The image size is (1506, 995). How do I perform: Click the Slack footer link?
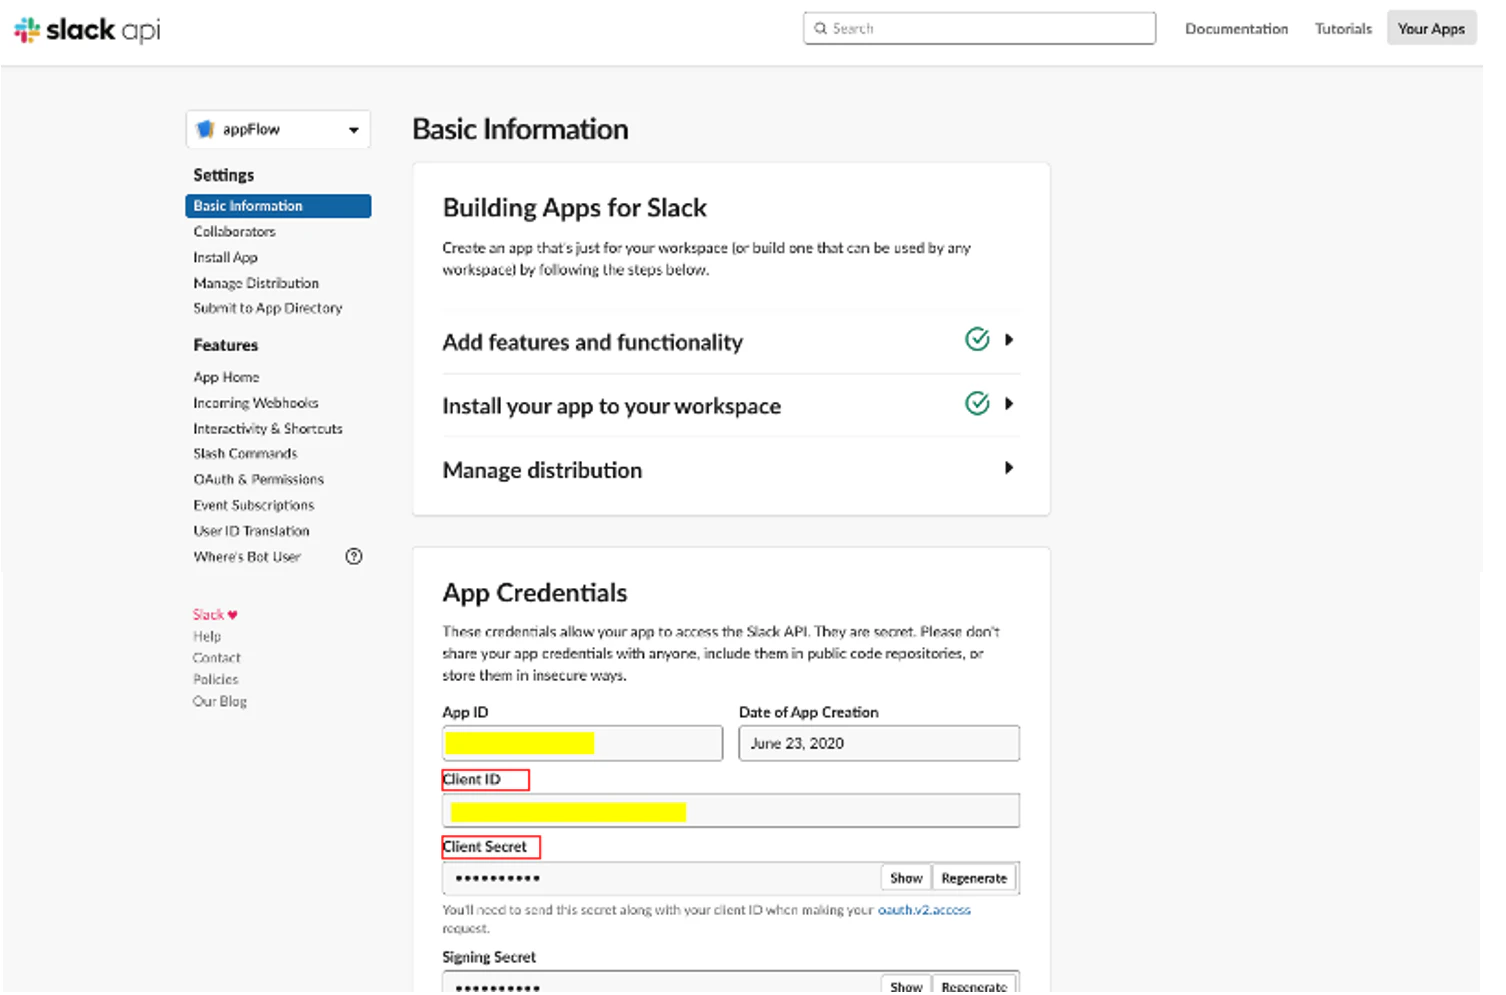[x=215, y=615]
